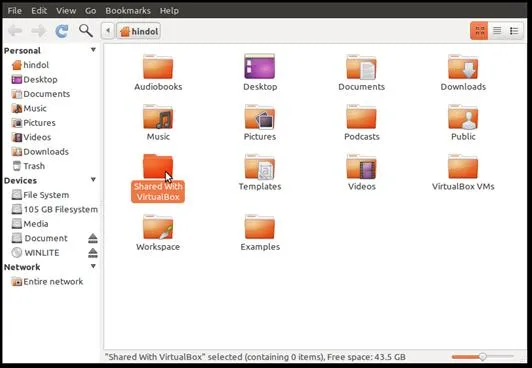Select the Podcasts folder icon
Image resolution: width=532 pixels, height=368 pixels.
point(361,117)
